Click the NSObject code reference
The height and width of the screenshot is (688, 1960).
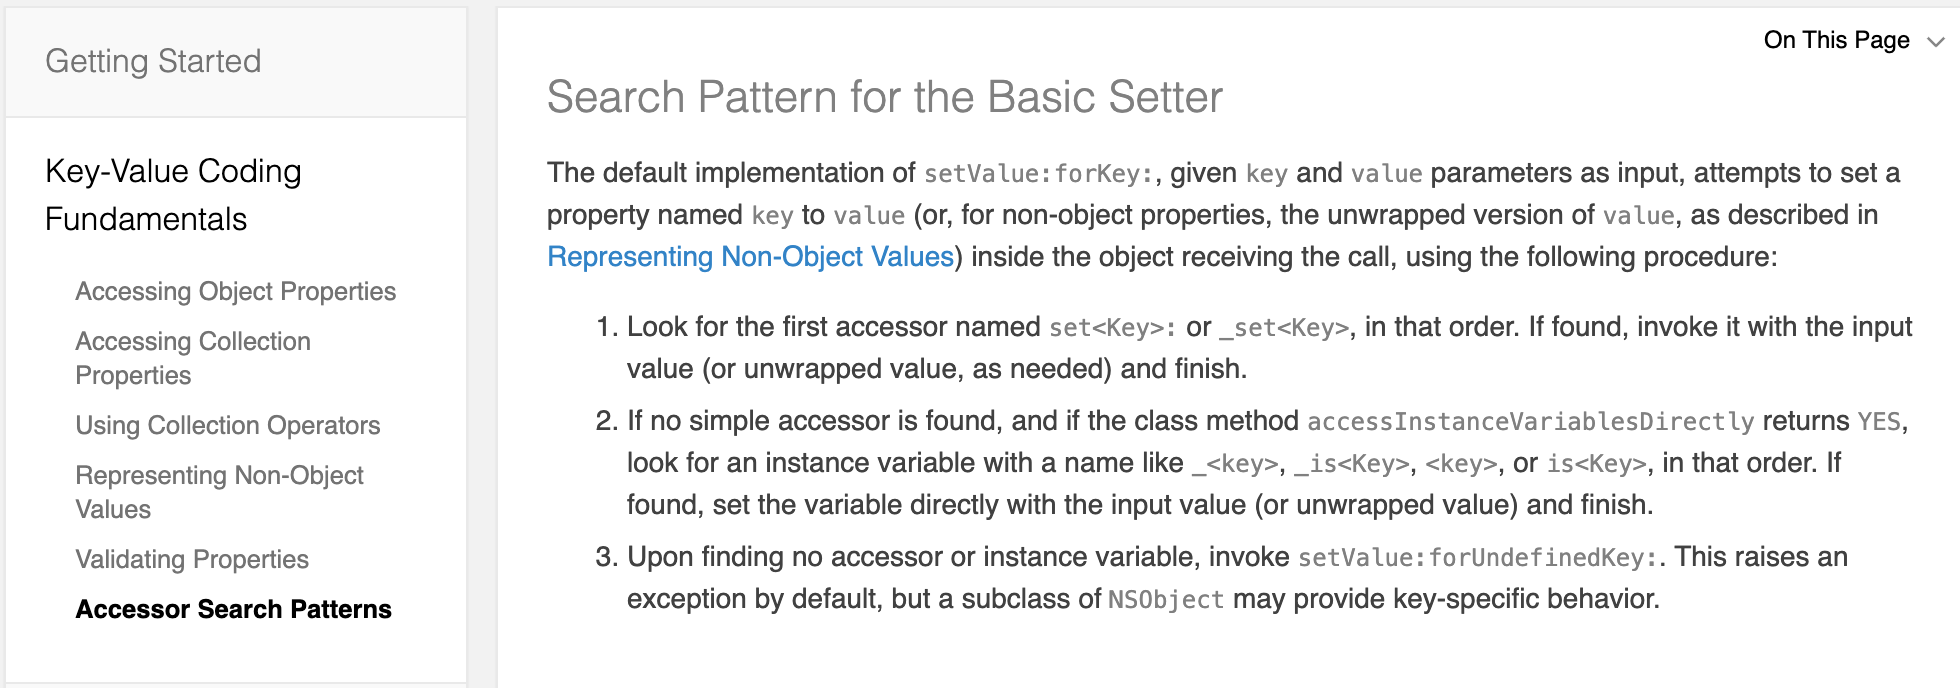point(1166,600)
